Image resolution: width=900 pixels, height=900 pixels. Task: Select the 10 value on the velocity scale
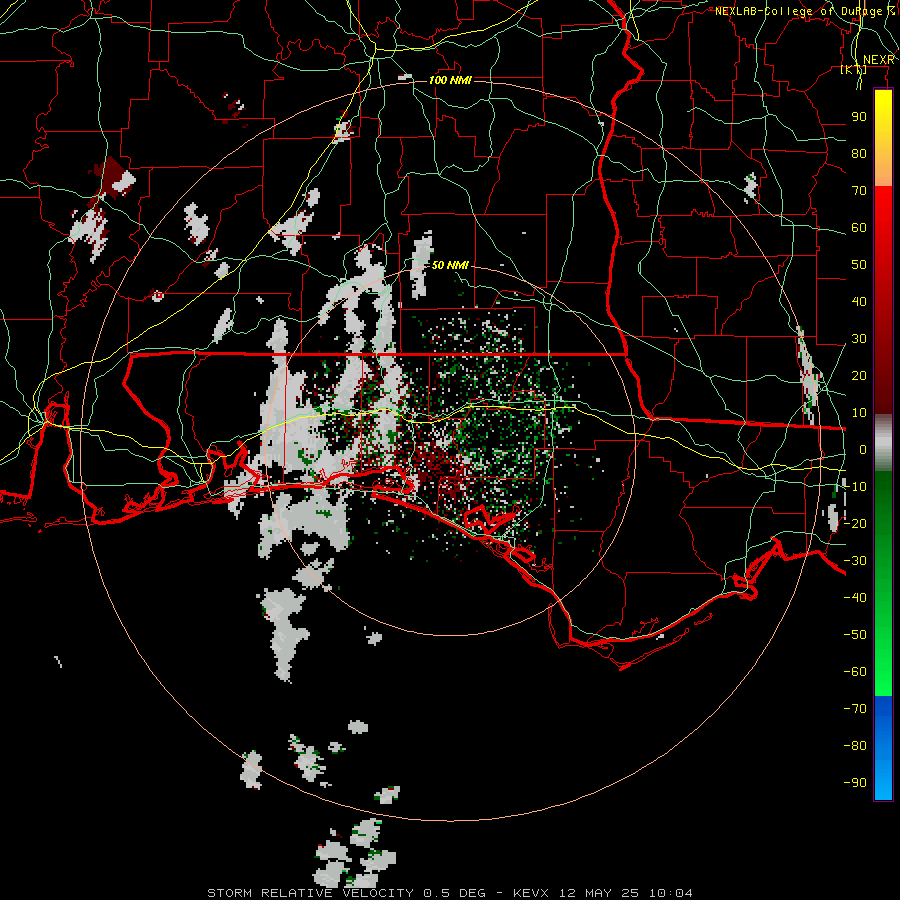[x=859, y=413]
